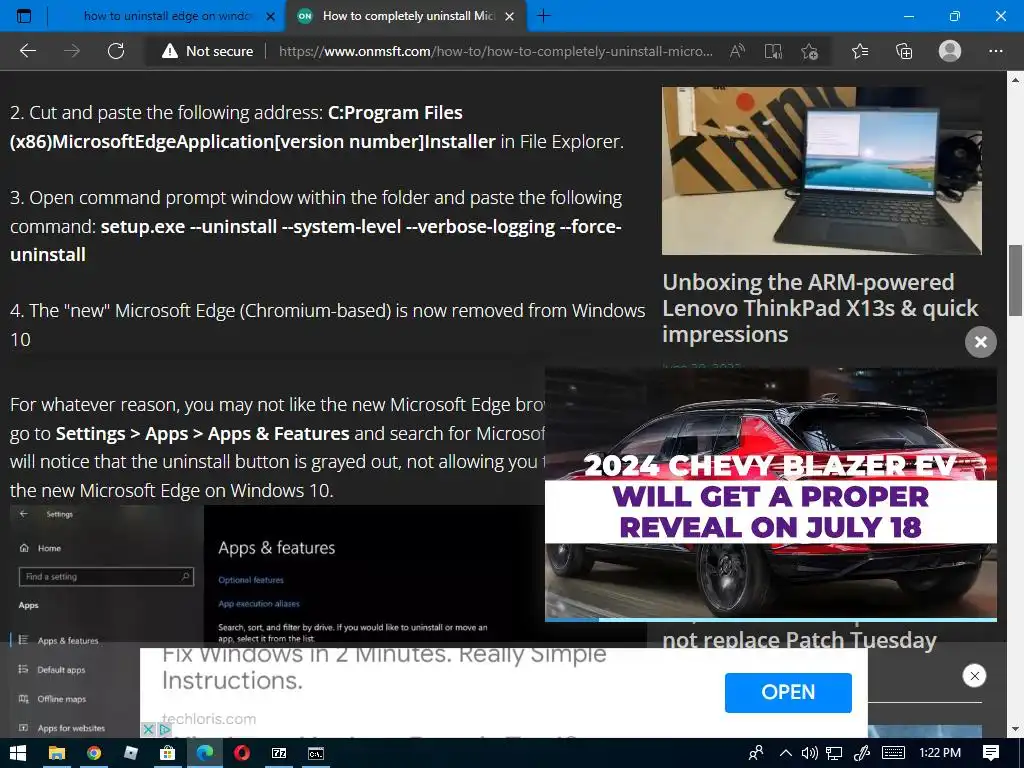Open Microsoft Store from taskbar
The image size is (1024, 768).
pyautogui.click(x=168, y=753)
